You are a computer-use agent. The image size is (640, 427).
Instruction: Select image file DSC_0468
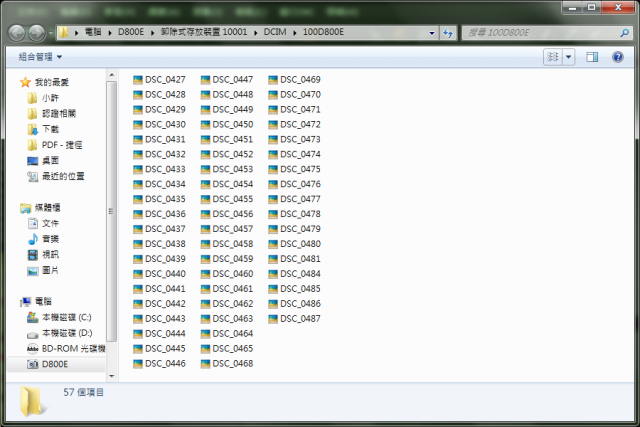[x=227, y=364]
